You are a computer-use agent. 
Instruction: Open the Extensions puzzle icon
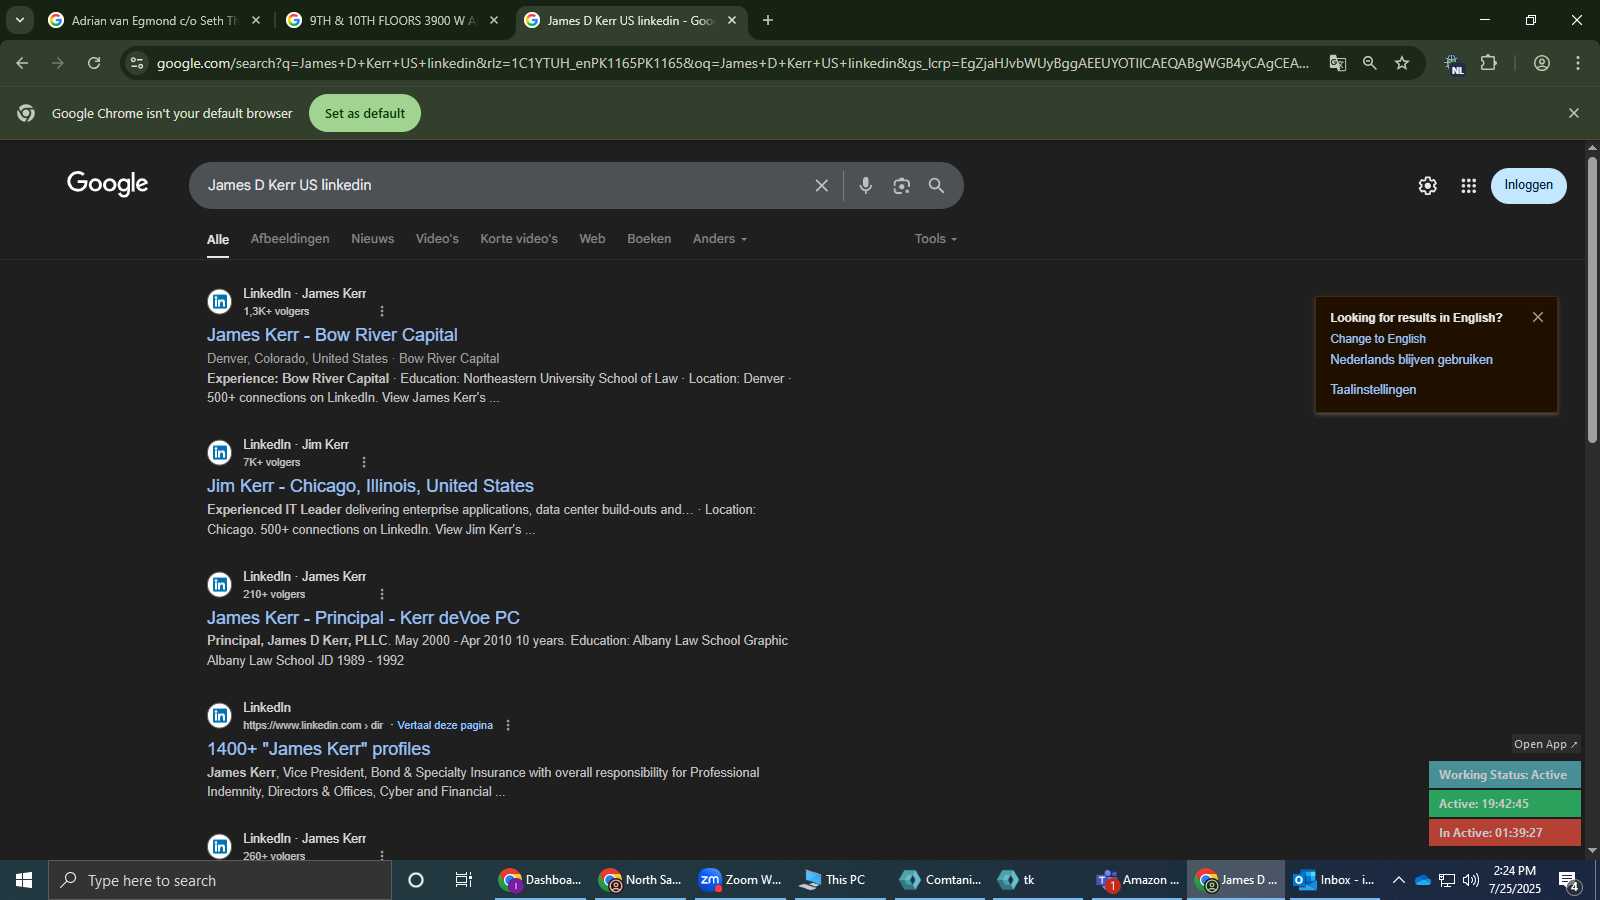coord(1488,63)
